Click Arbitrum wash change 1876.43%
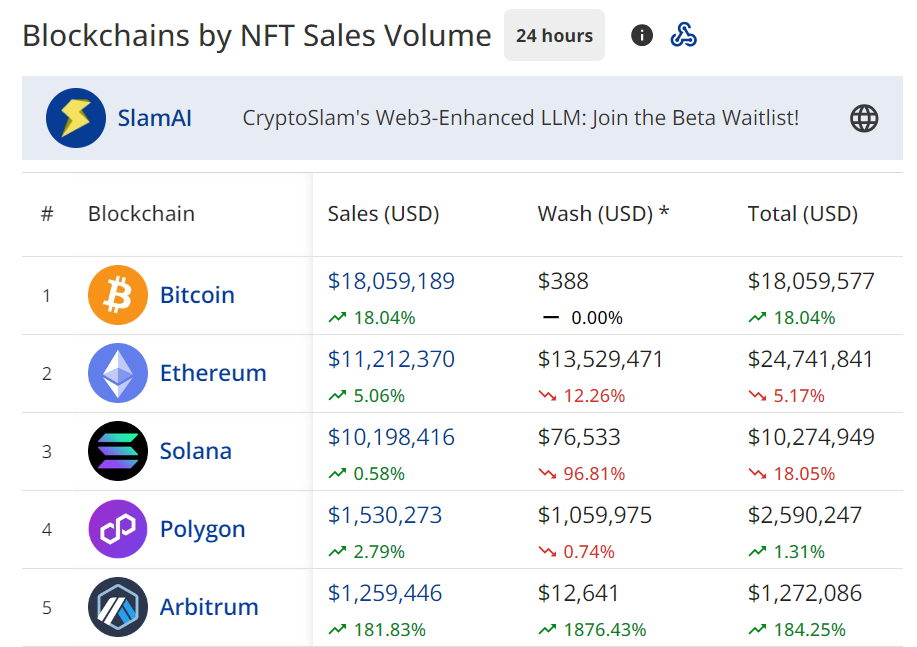 click(x=605, y=630)
